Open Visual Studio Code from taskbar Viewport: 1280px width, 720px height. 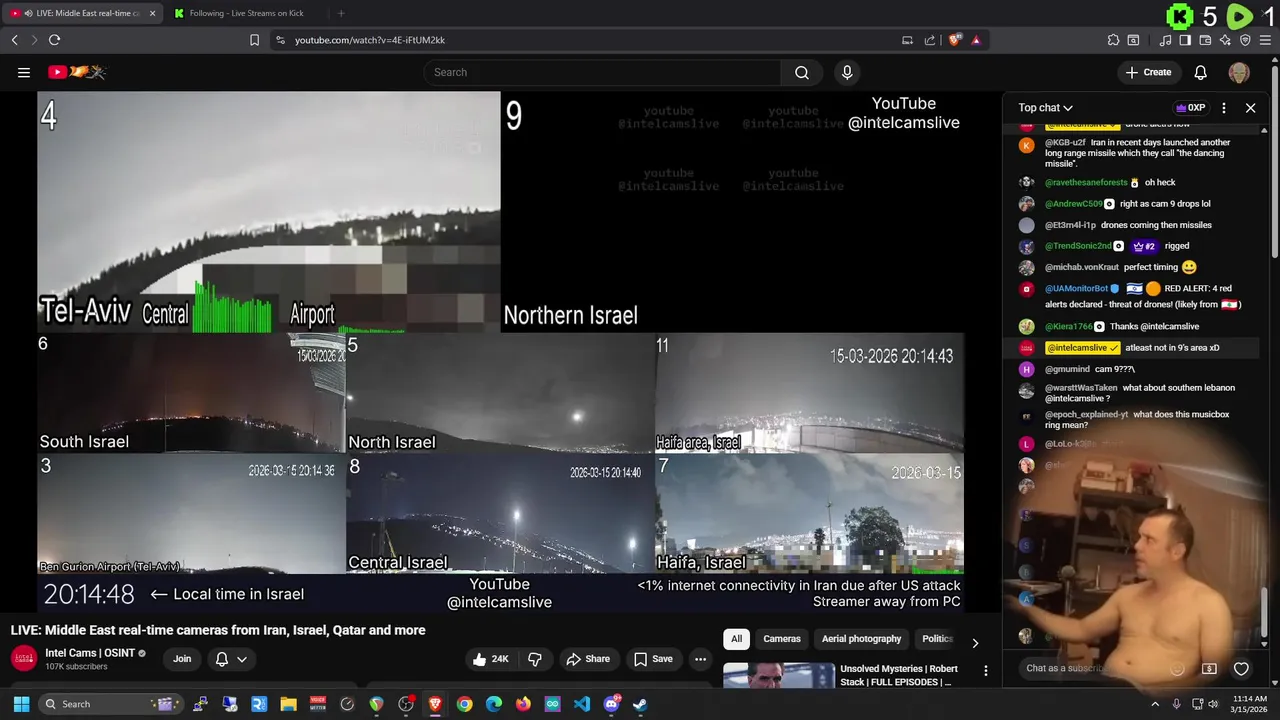pyautogui.click(x=582, y=704)
